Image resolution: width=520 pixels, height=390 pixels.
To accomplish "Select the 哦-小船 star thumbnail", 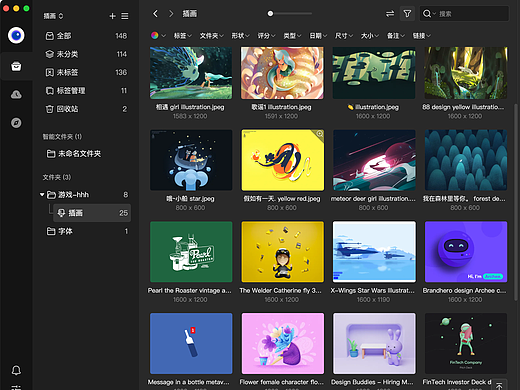I will [191, 160].
